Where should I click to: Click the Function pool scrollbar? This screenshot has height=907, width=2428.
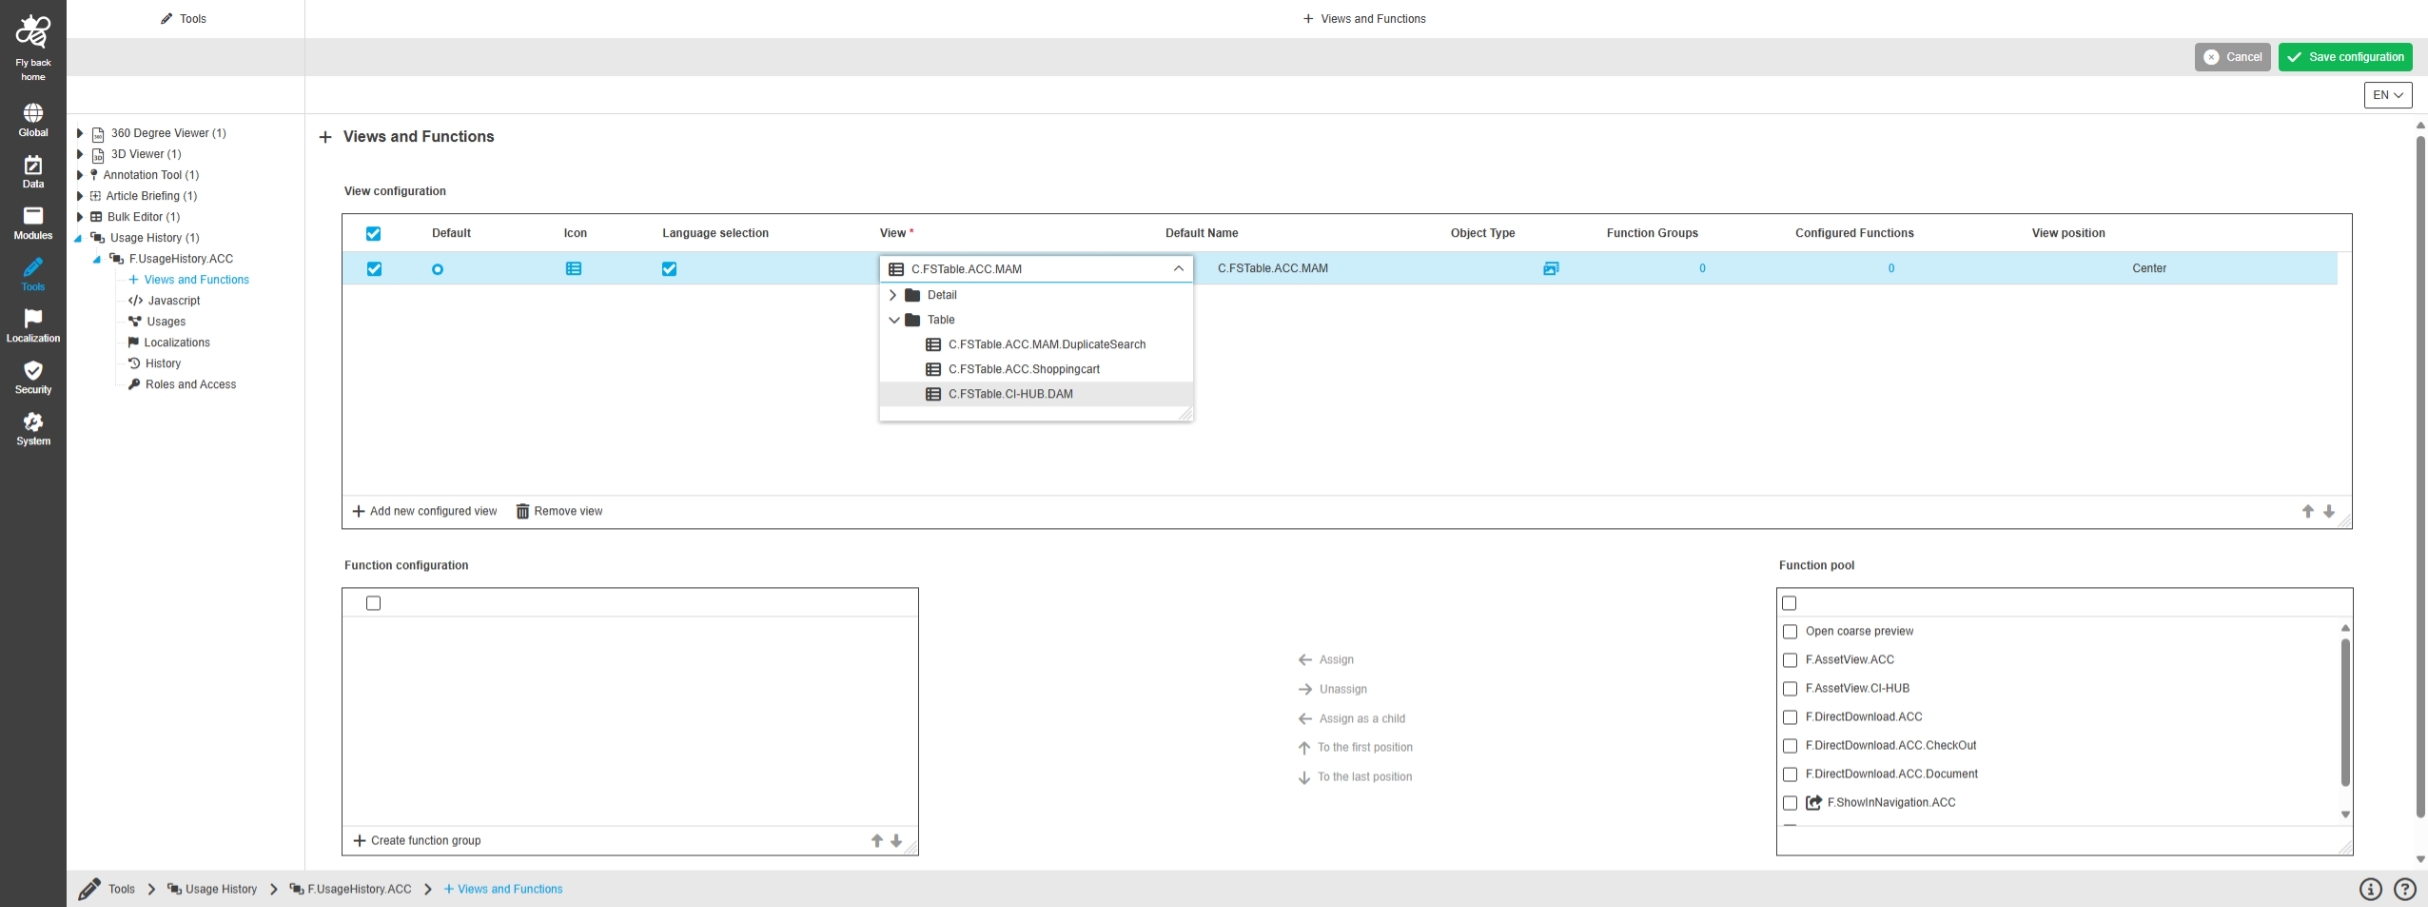2345,712
